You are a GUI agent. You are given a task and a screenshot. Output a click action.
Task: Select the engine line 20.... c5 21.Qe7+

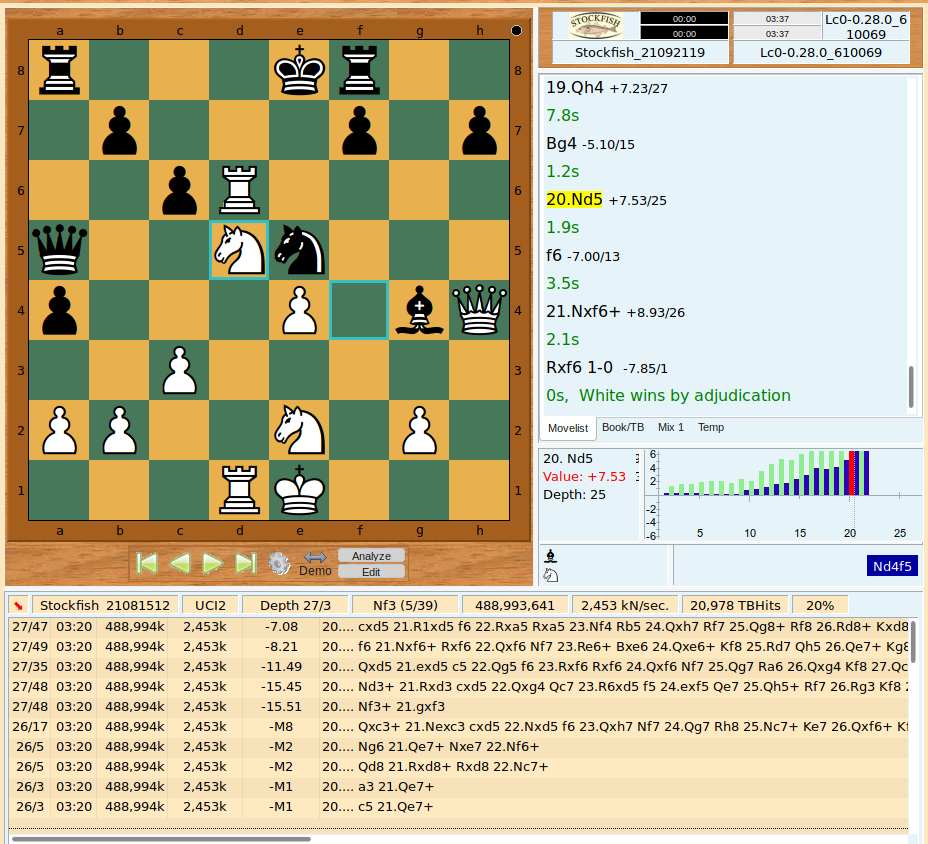[459, 806]
